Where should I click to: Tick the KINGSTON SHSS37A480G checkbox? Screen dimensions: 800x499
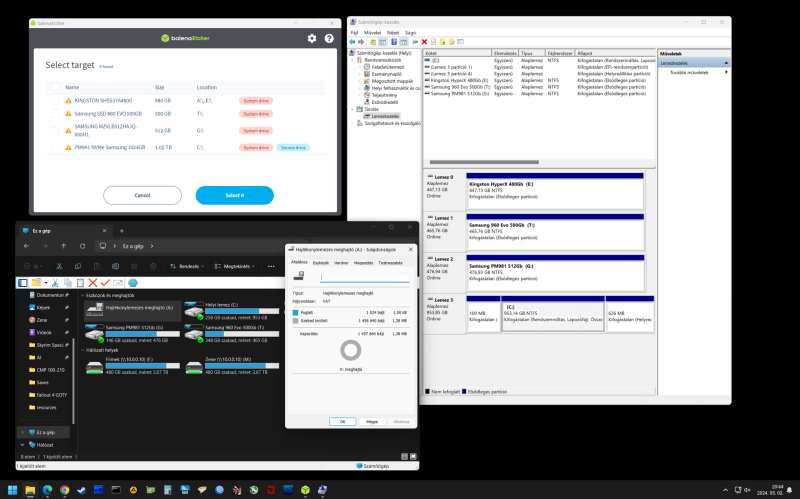(x=55, y=101)
